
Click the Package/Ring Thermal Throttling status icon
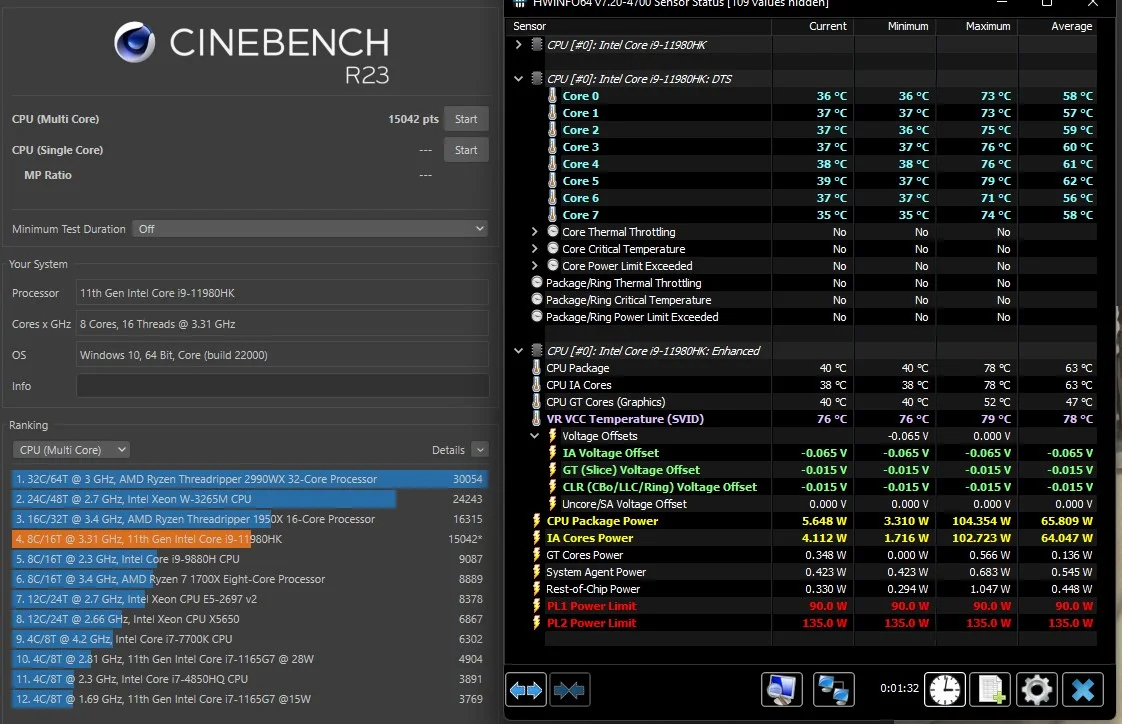pyautogui.click(x=537, y=283)
